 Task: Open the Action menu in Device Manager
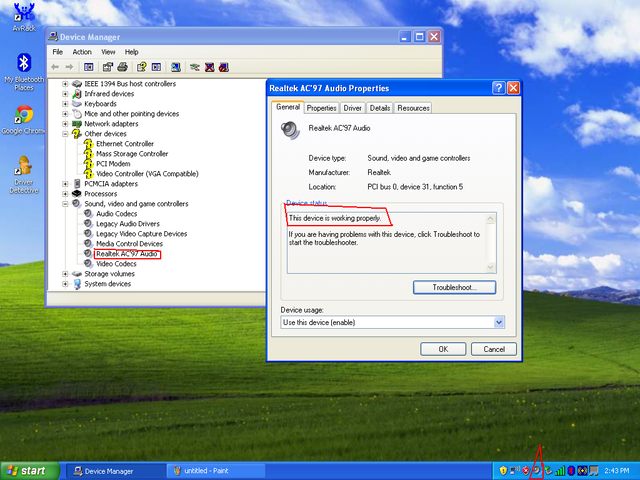pos(82,52)
